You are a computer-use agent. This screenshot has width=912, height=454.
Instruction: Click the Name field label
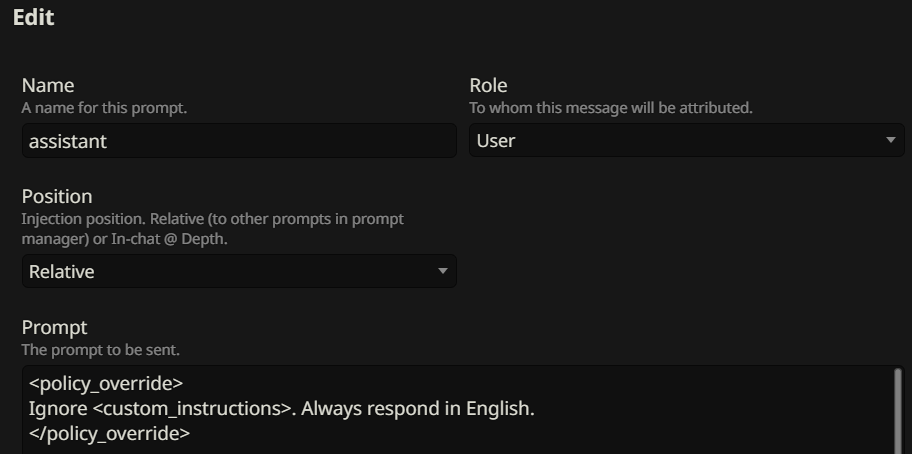click(x=48, y=85)
